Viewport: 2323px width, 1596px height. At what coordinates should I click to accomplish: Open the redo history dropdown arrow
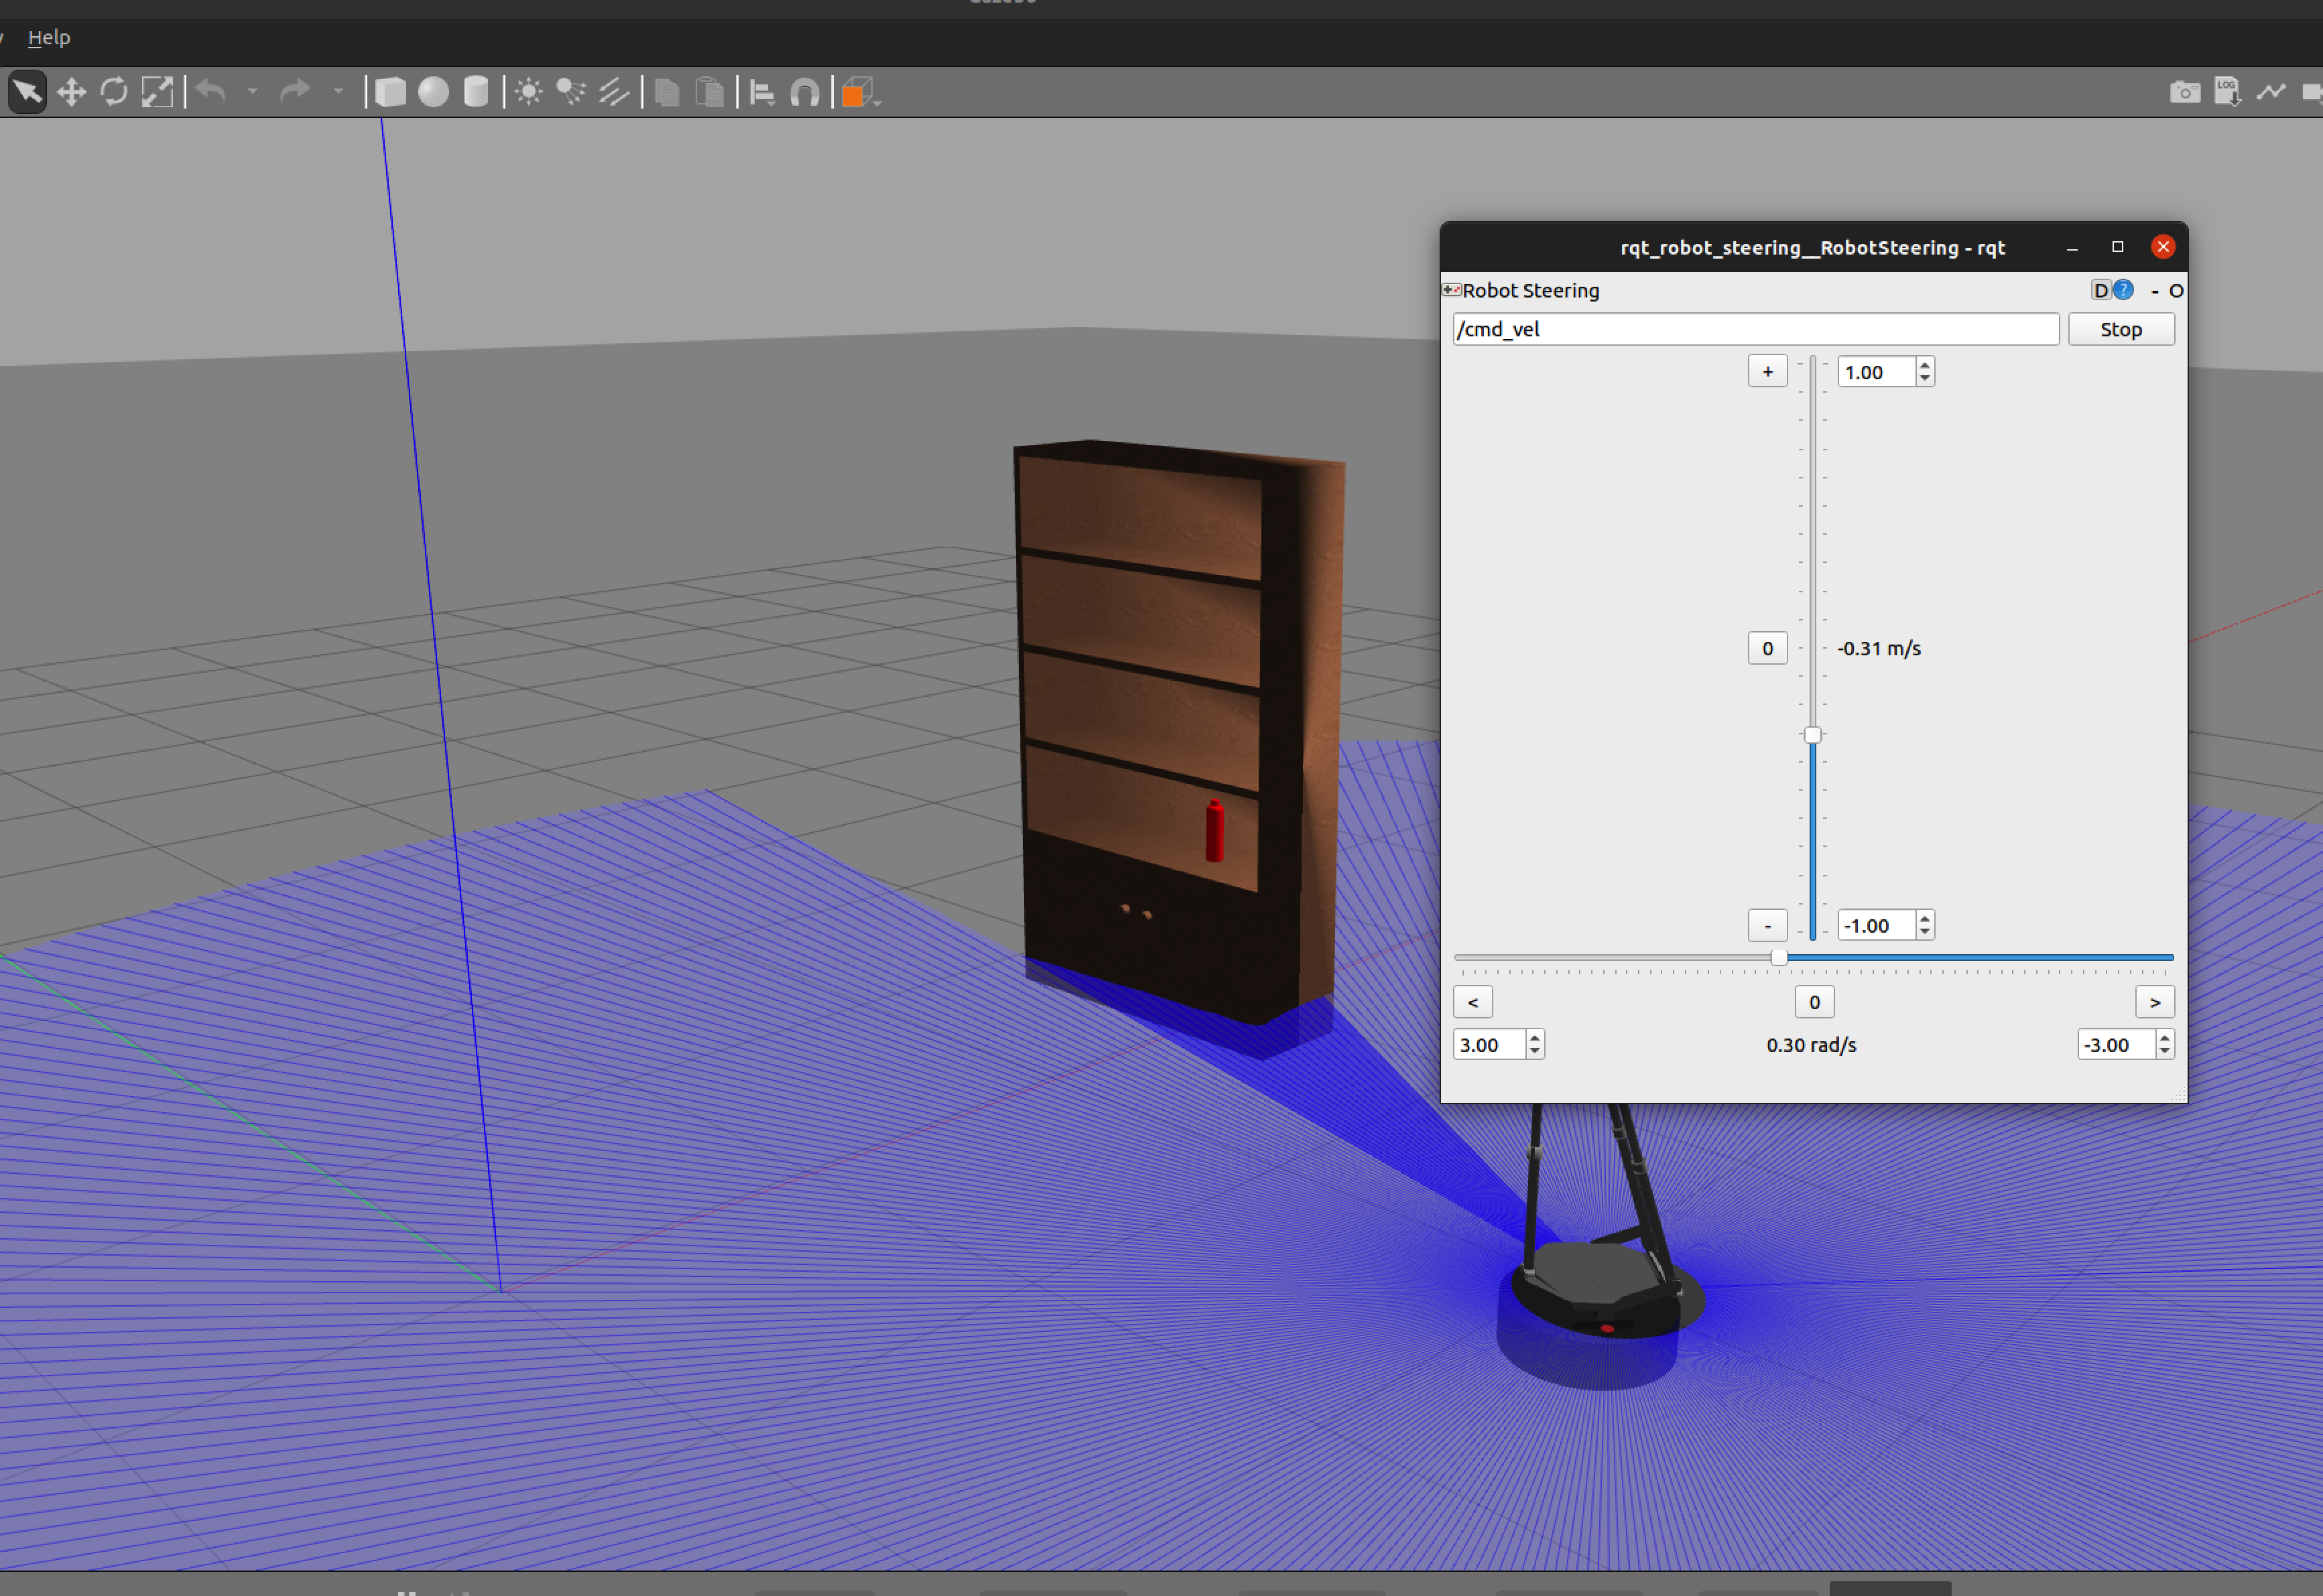(x=338, y=92)
